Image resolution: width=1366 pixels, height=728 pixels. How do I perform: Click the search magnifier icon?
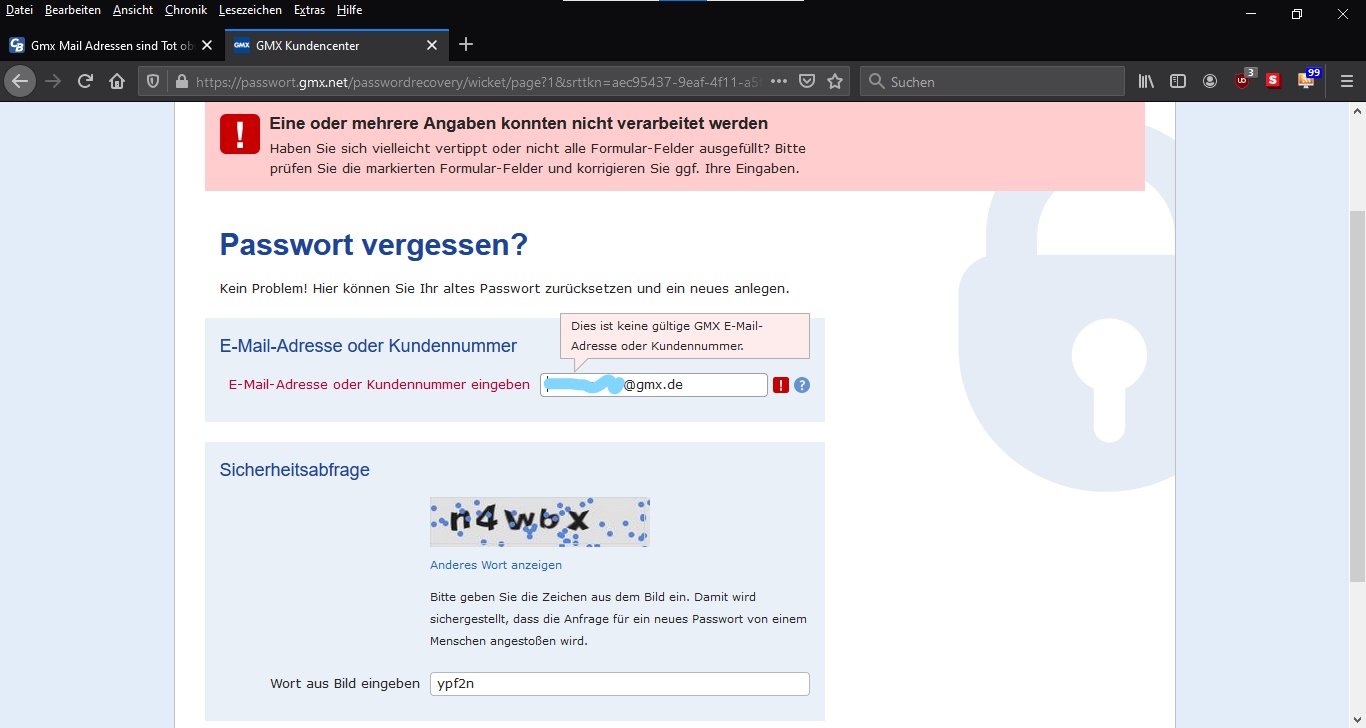tap(875, 82)
